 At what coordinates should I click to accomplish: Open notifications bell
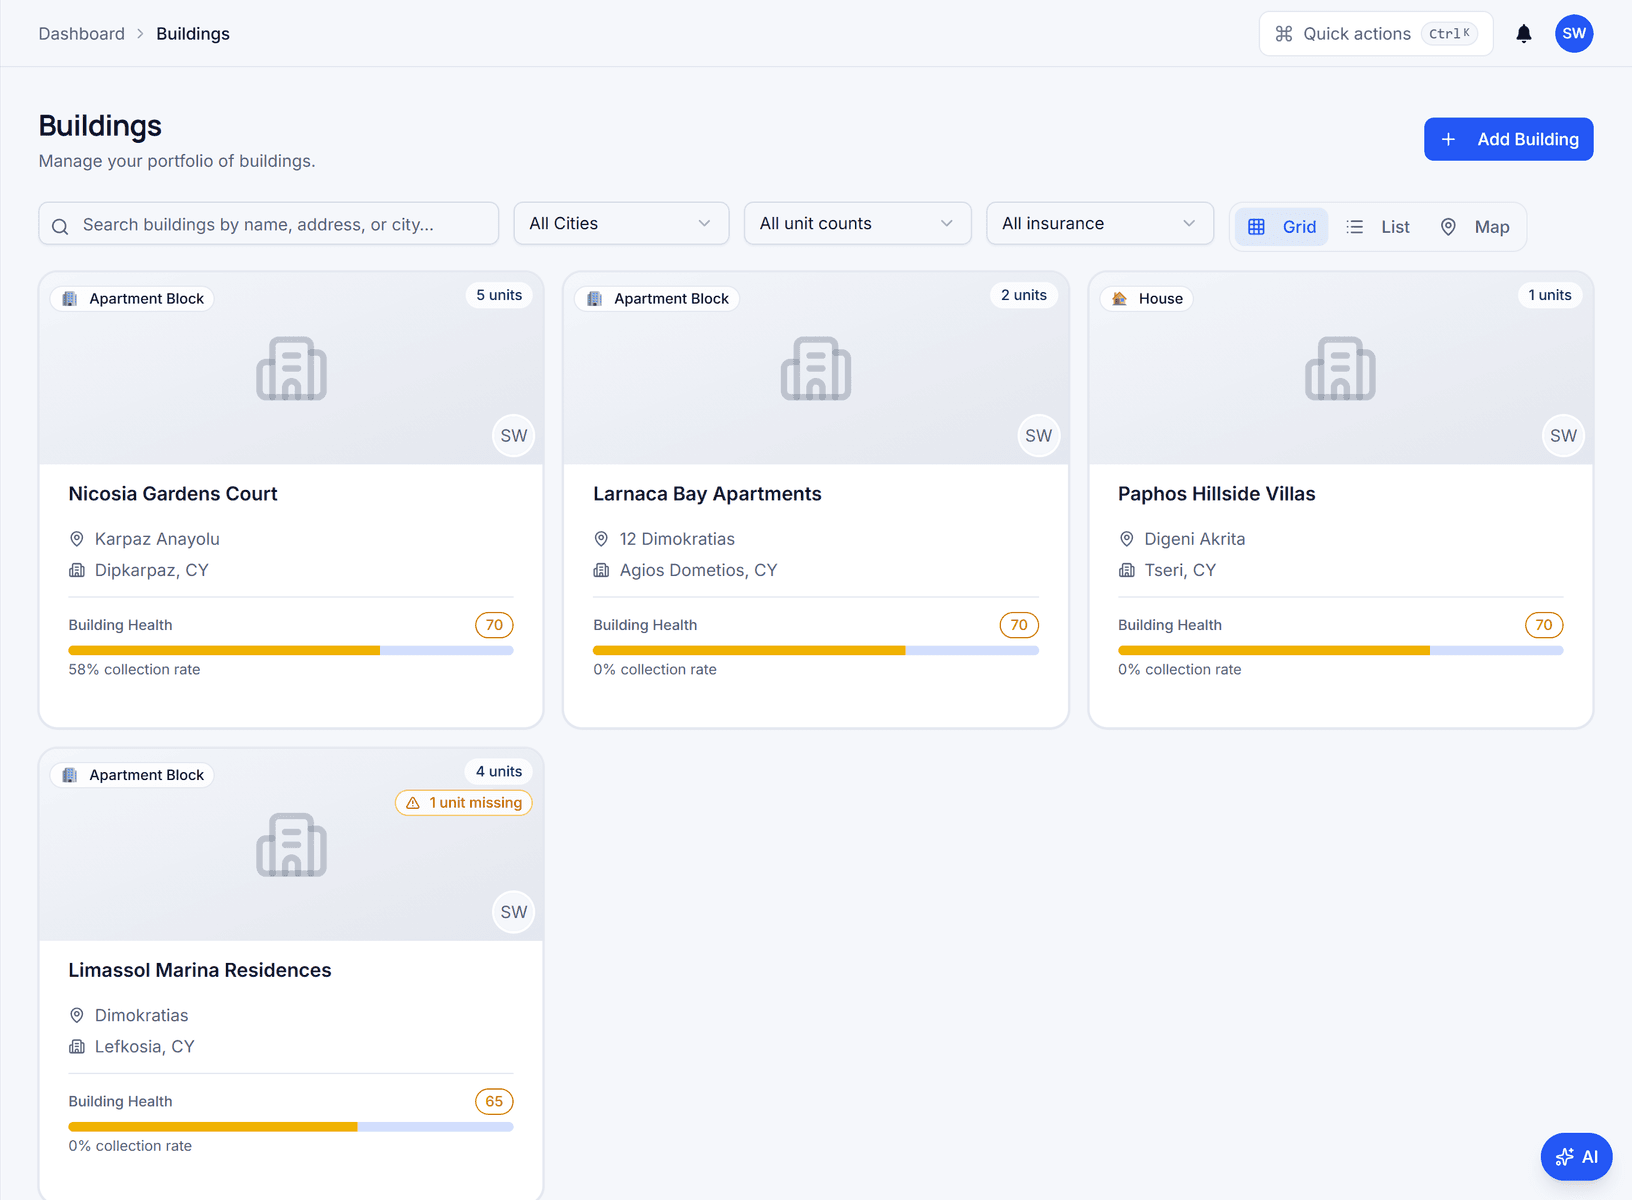tap(1524, 34)
